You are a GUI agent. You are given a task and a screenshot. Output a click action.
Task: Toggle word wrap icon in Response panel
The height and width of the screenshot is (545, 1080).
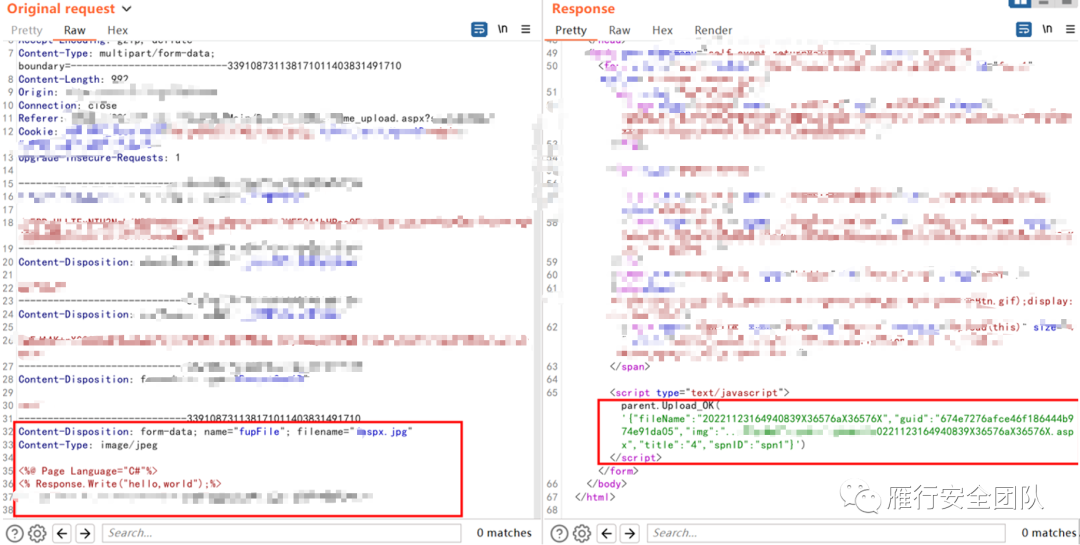click(1024, 30)
